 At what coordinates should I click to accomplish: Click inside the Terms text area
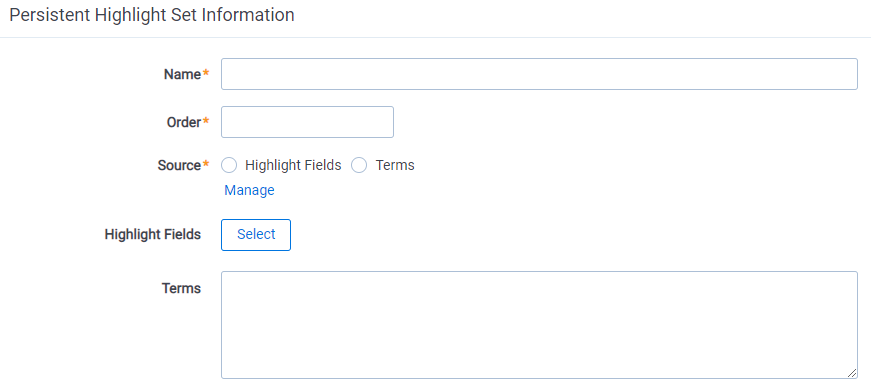(539, 325)
